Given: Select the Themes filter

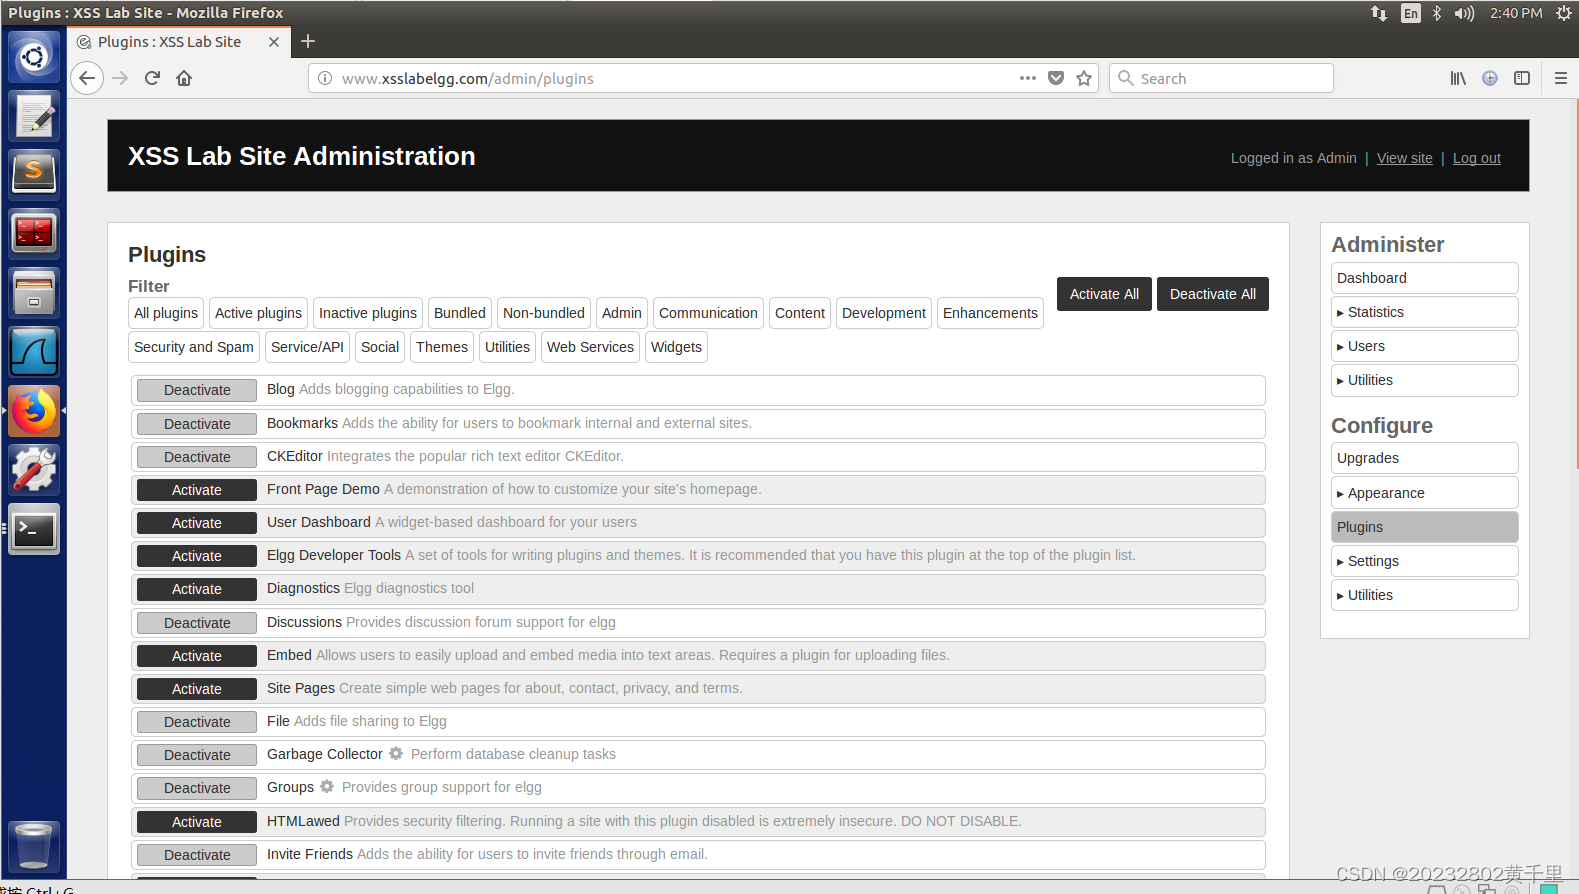Looking at the screenshot, I should click(442, 347).
